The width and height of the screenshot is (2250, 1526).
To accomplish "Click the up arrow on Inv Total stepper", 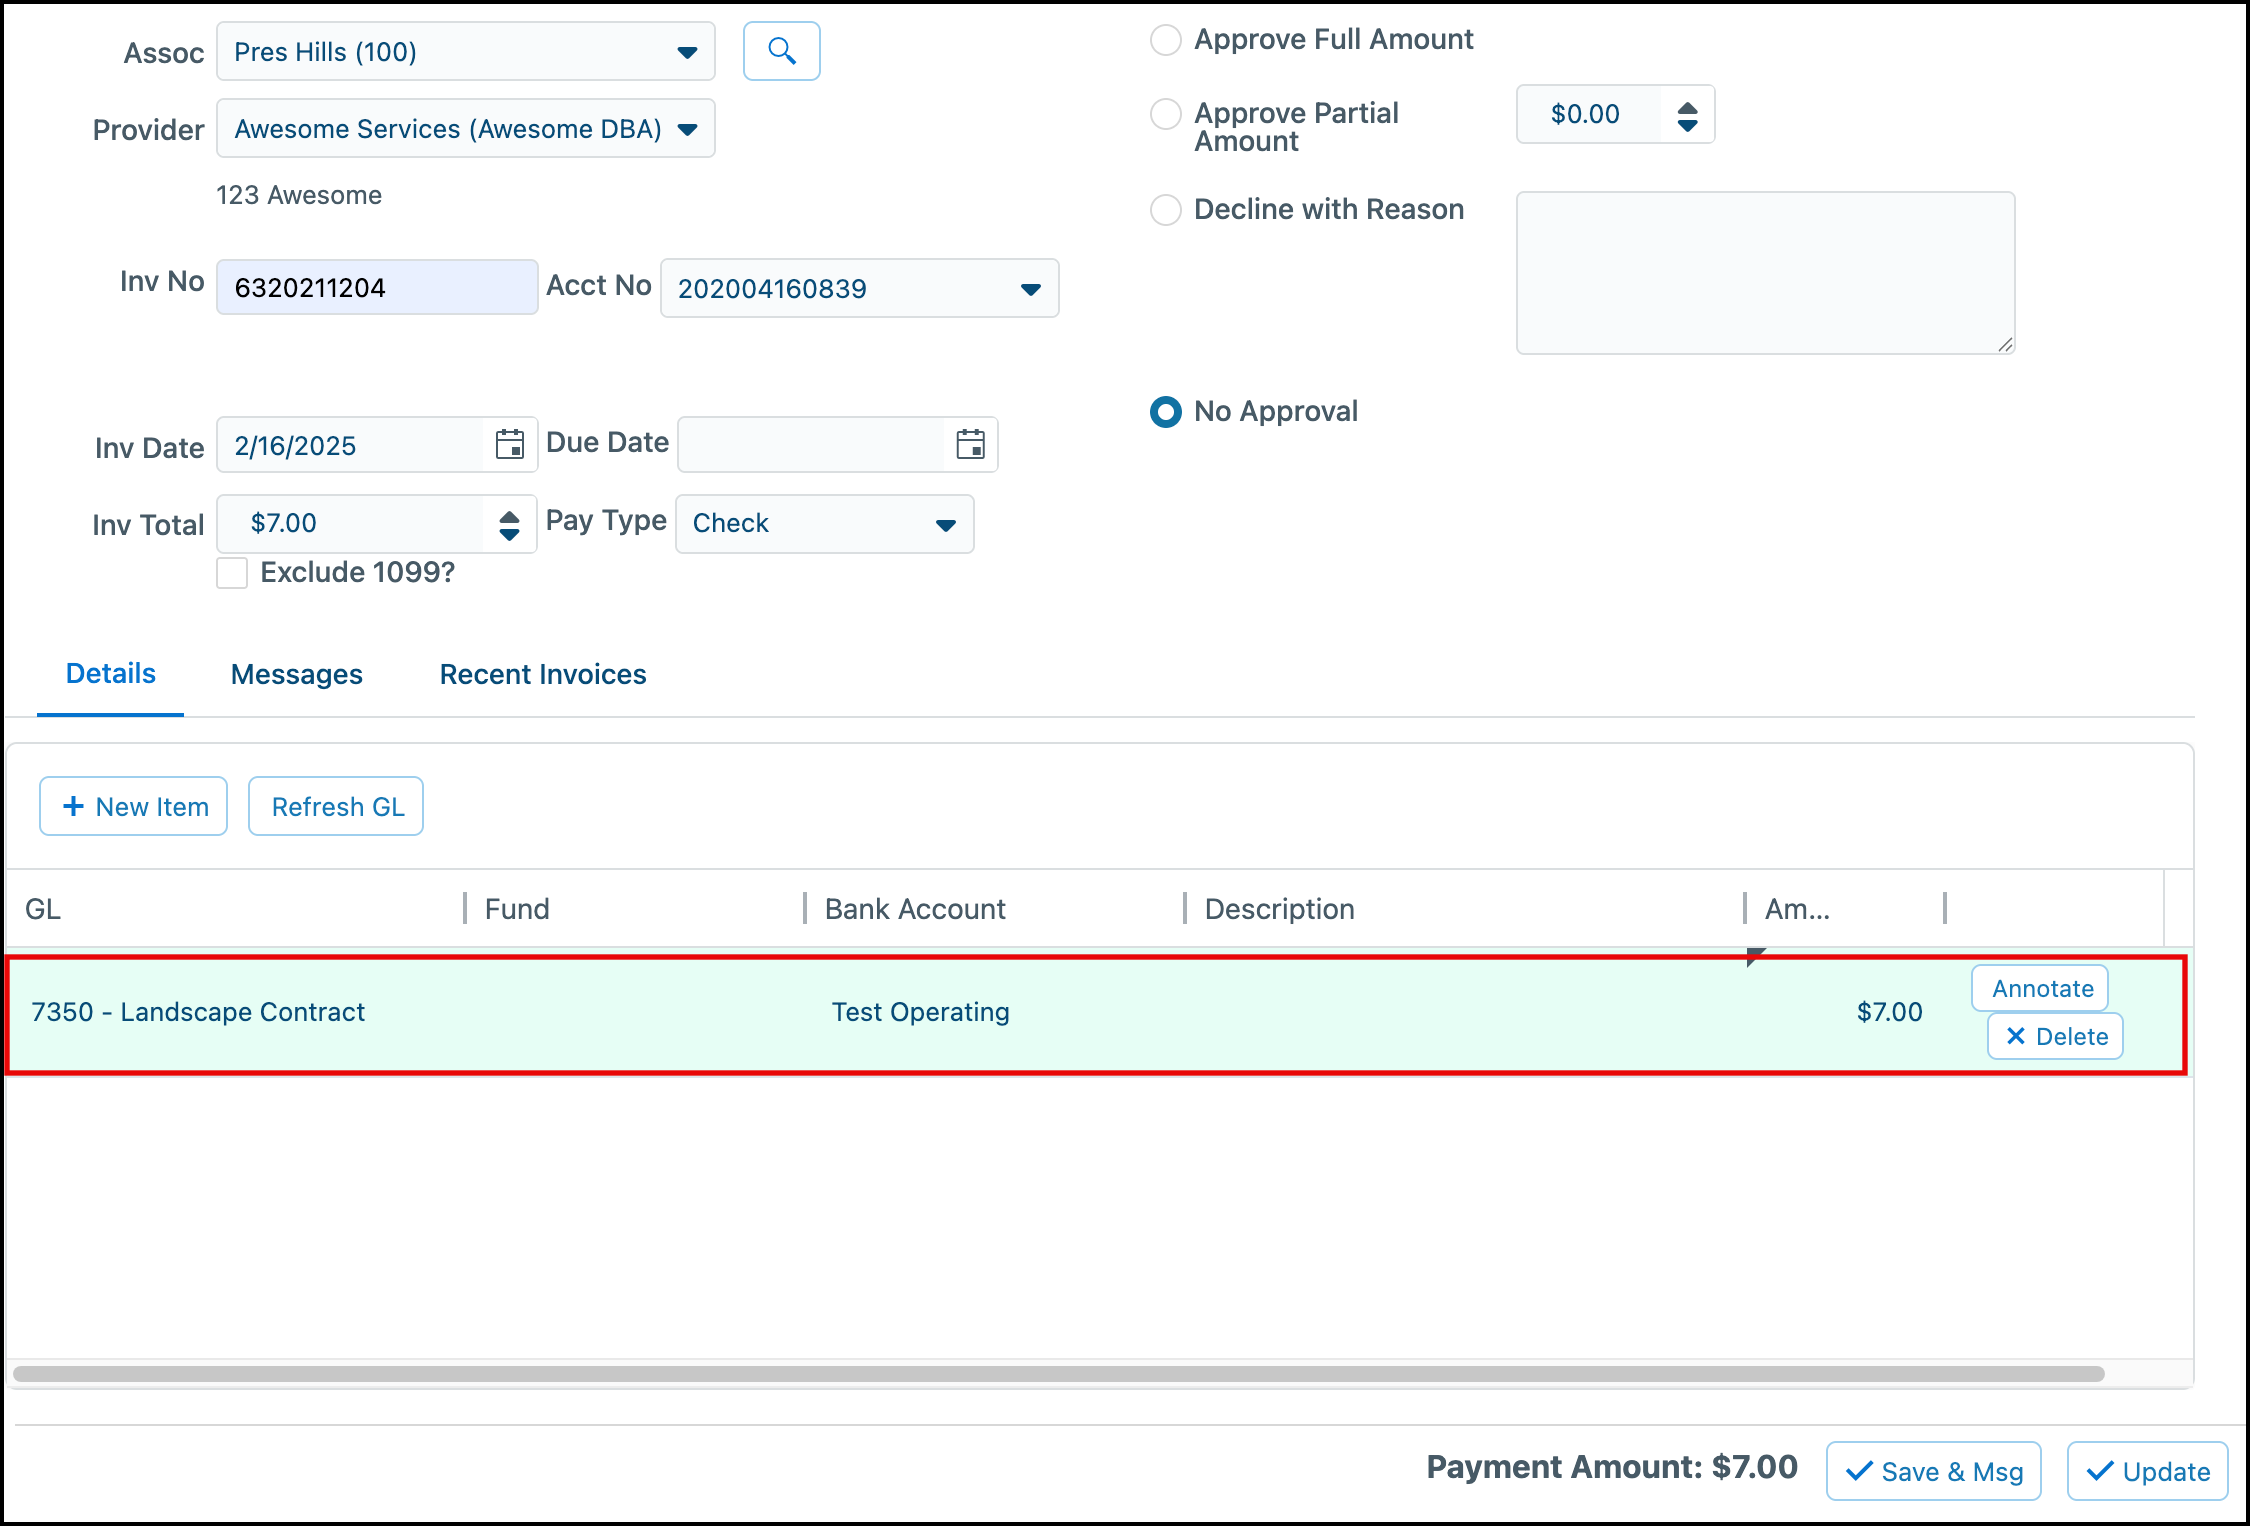I will click(509, 514).
